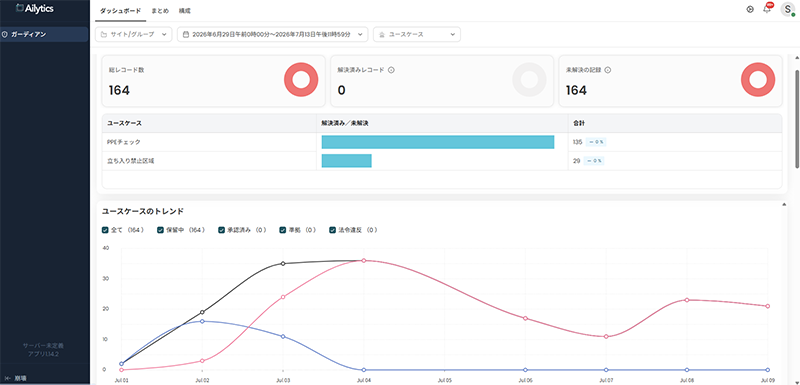Click the 0 value under 解決済みレコード
This screenshot has height=385, width=800.
tap(341, 91)
